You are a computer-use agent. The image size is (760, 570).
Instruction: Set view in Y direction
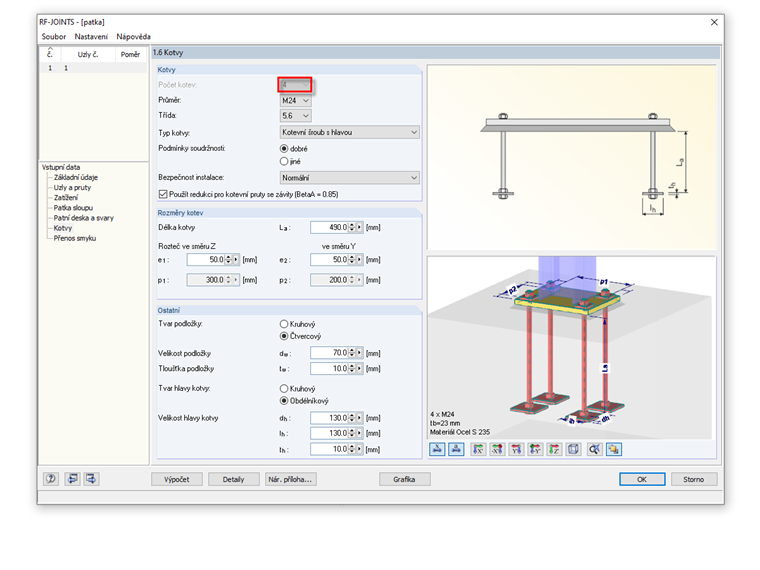516,449
